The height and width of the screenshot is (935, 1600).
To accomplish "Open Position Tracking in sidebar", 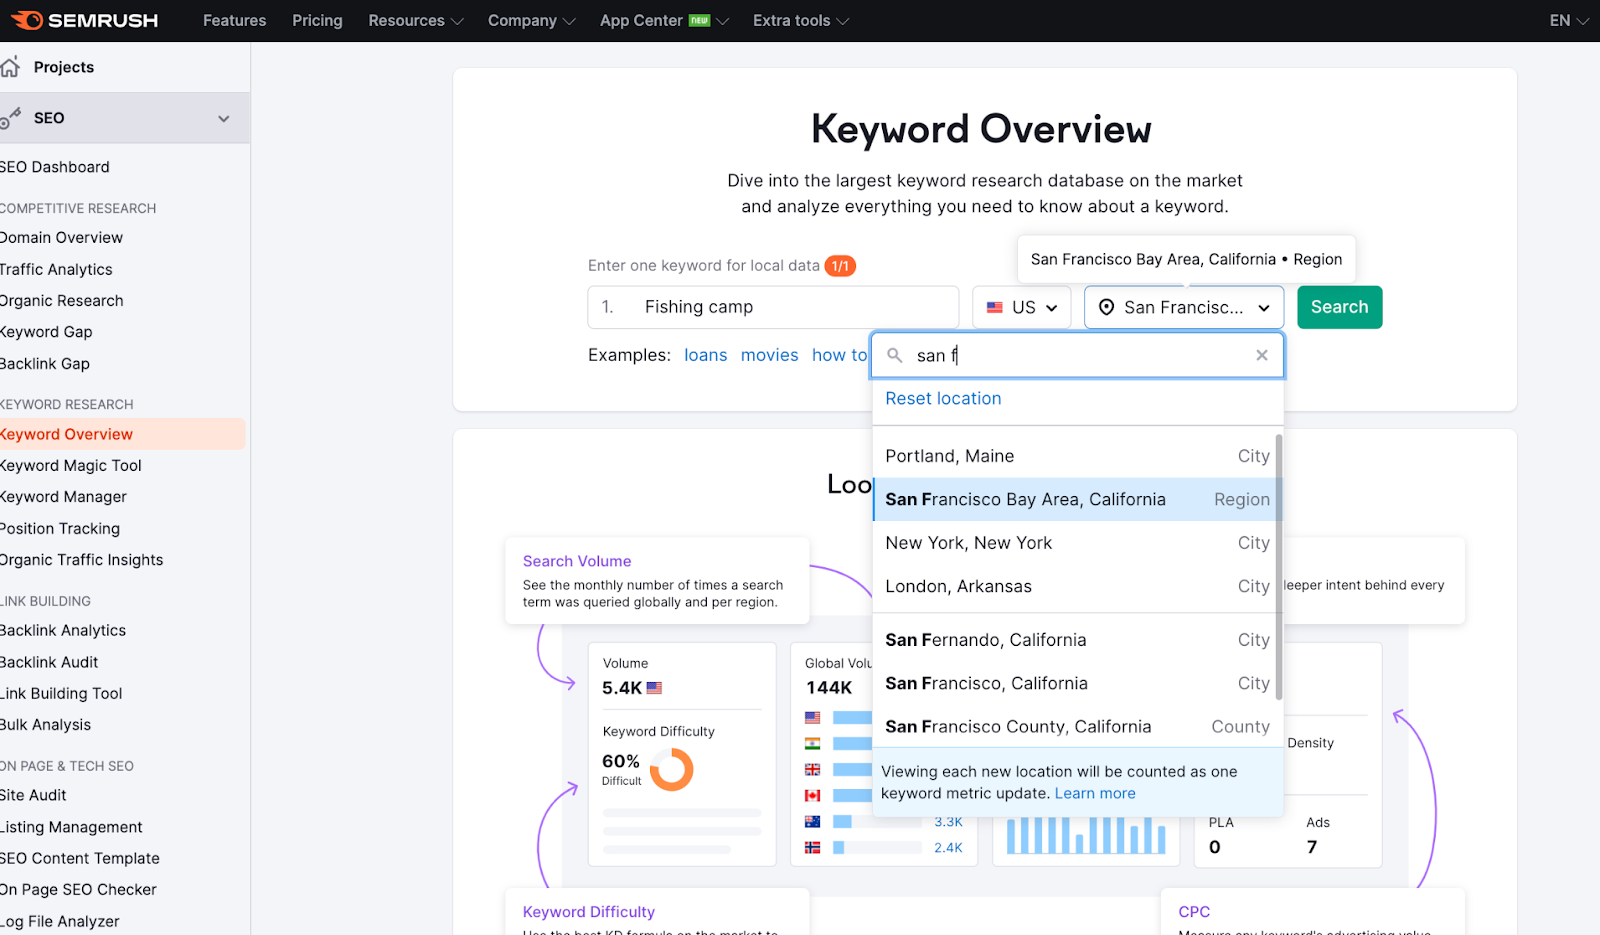I will [60, 528].
